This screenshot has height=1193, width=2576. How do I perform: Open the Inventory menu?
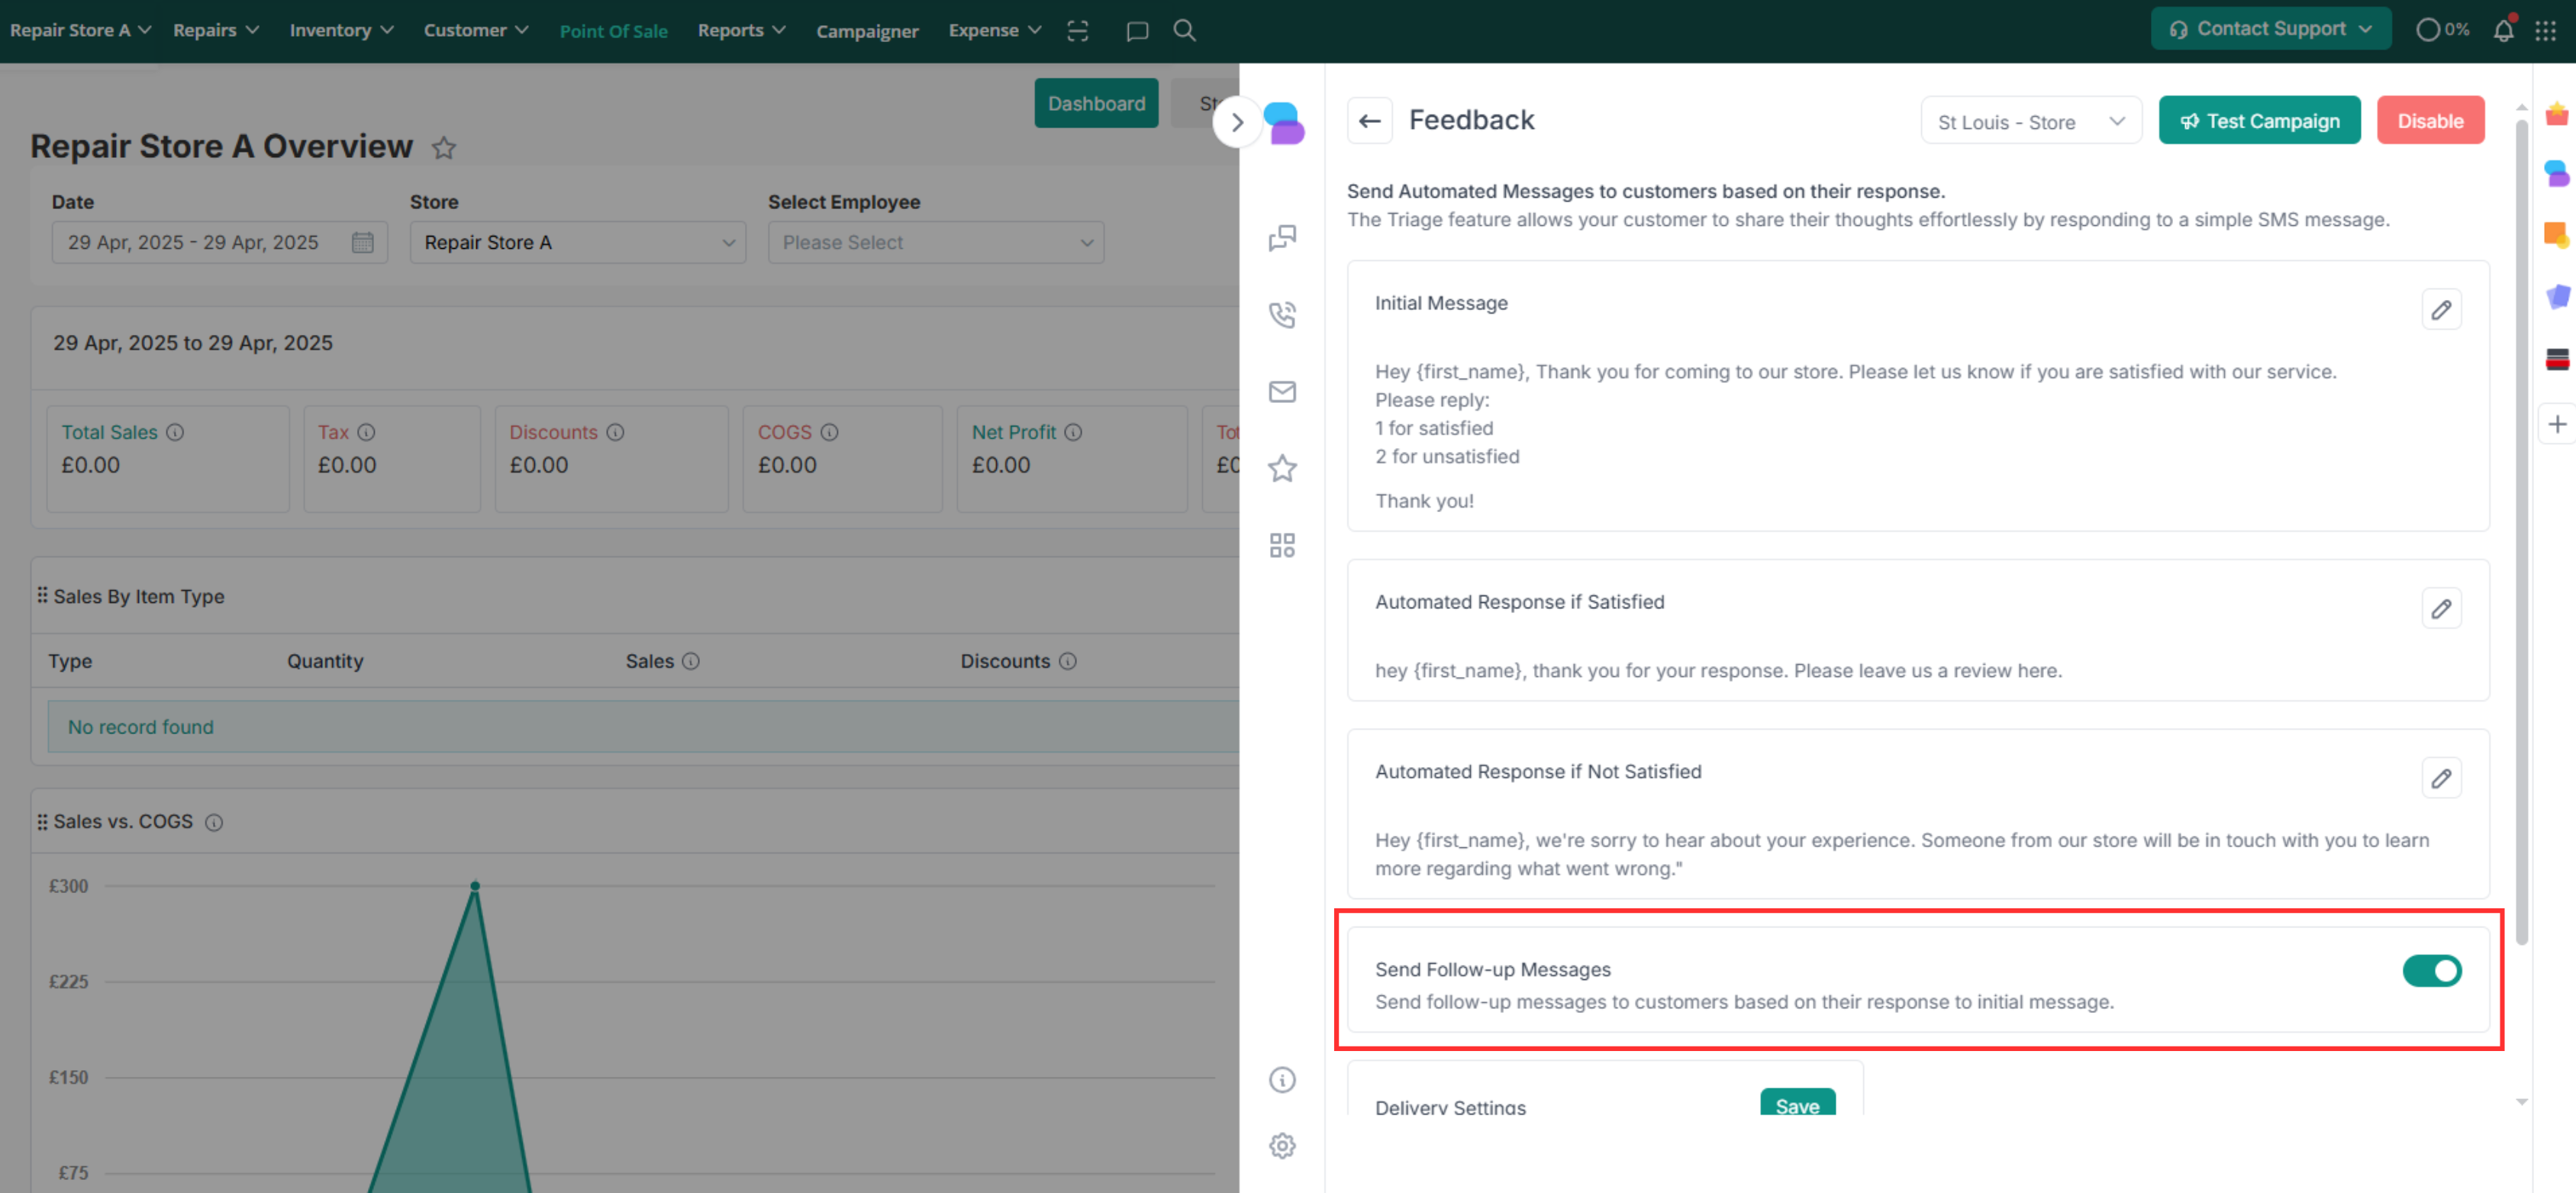[341, 30]
